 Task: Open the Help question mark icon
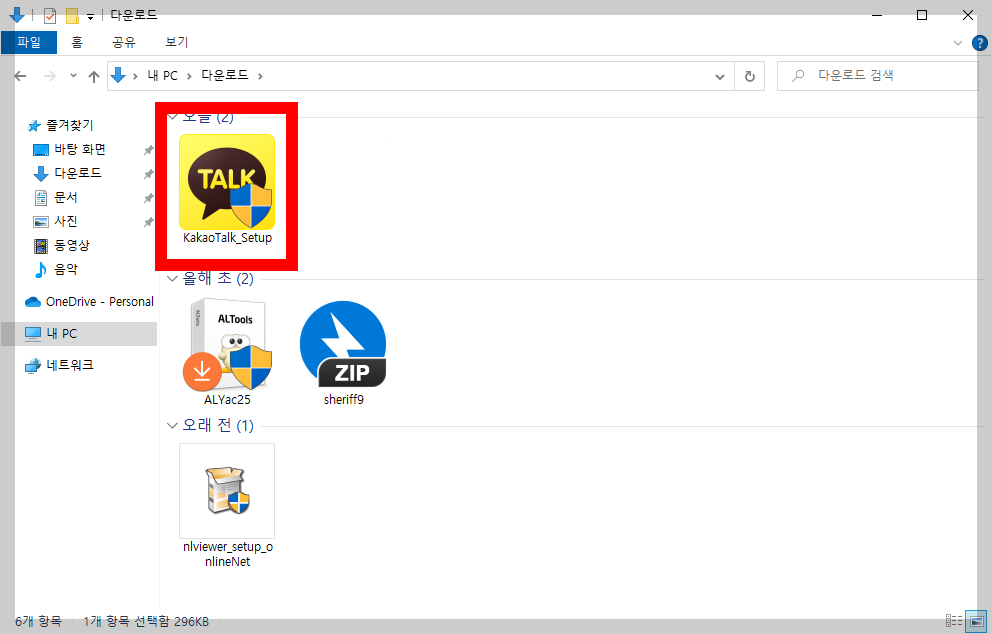point(979,42)
